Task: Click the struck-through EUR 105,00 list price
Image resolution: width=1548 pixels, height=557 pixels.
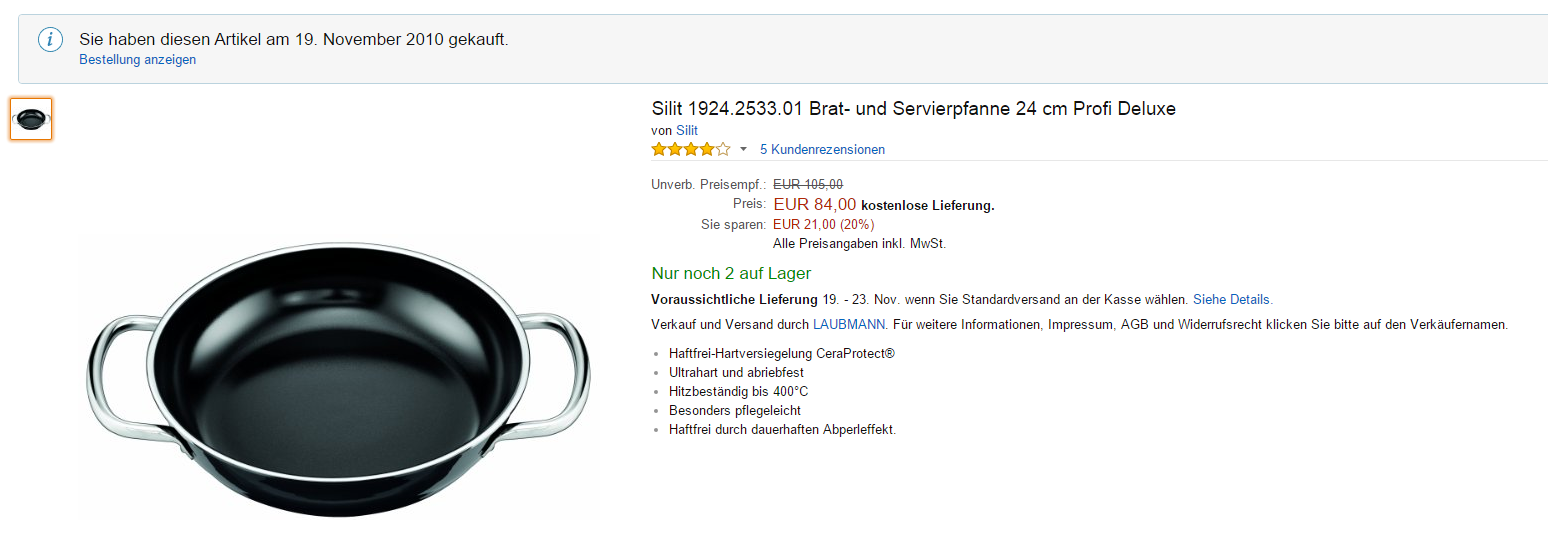Action: [808, 184]
